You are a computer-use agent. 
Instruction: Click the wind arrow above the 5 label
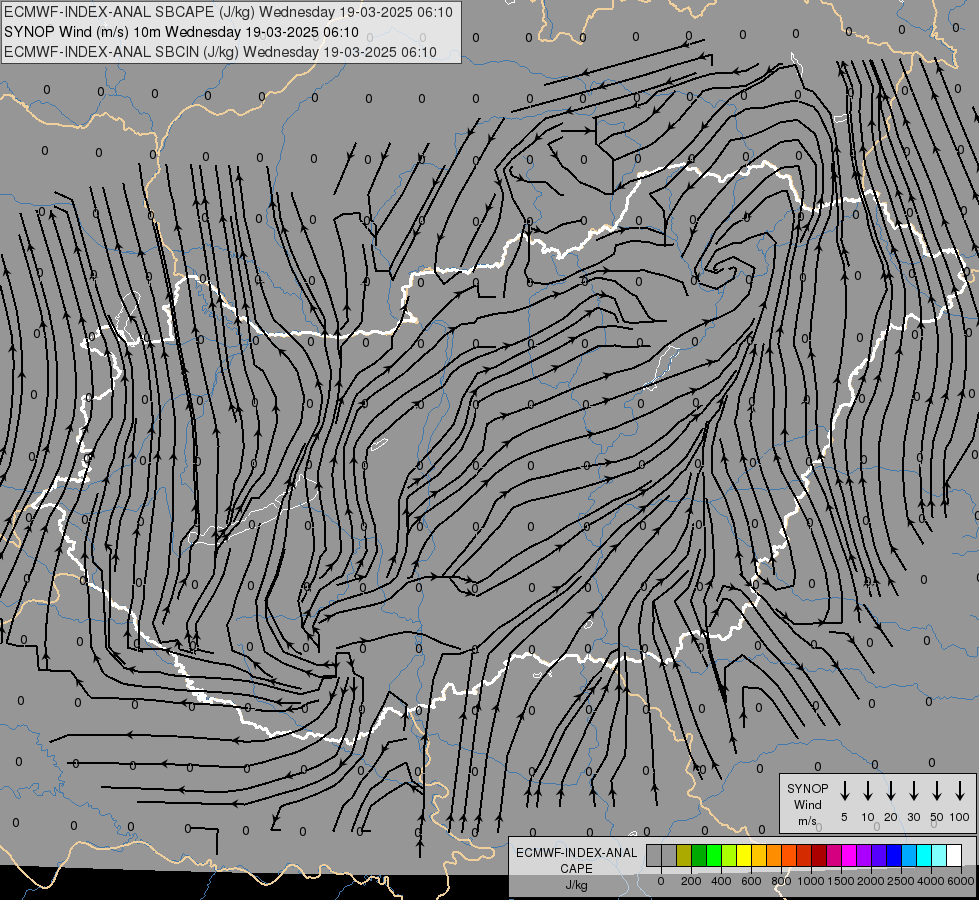point(844,791)
